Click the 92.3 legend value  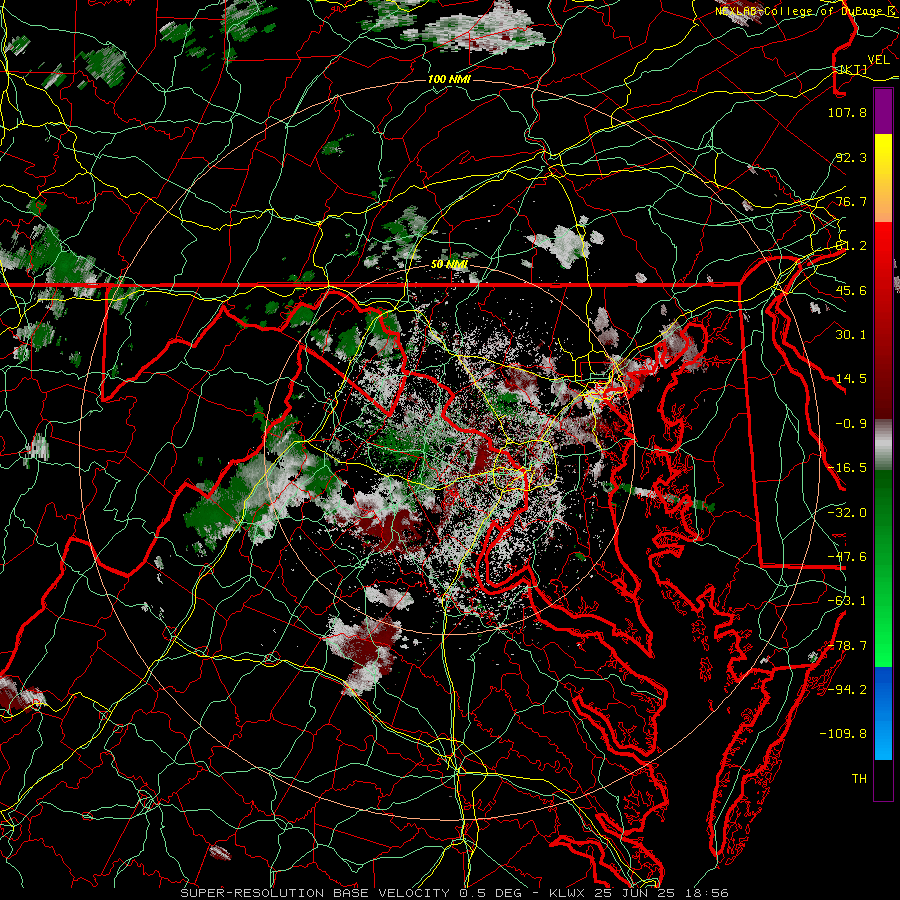point(851,157)
